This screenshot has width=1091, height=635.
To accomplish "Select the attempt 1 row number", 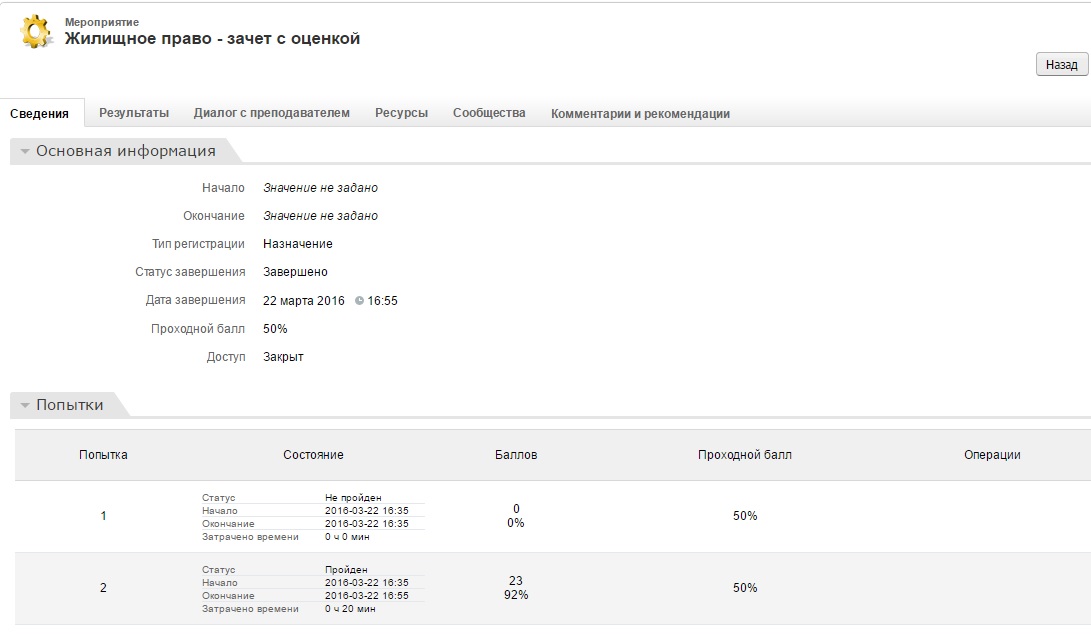I will (x=103, y=516).
